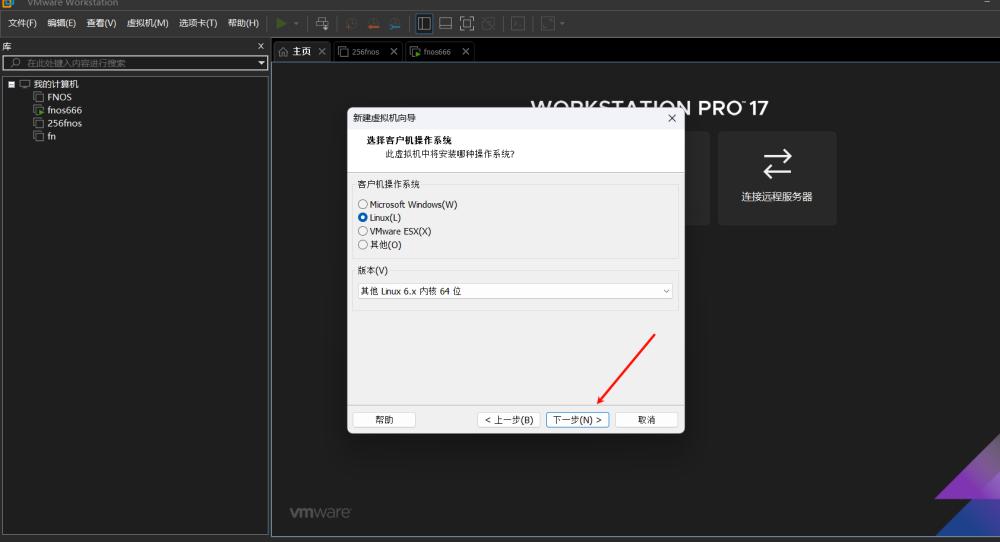Select the VMware ESX(X) radio option

pyautogui.click(x=363, y=231)
